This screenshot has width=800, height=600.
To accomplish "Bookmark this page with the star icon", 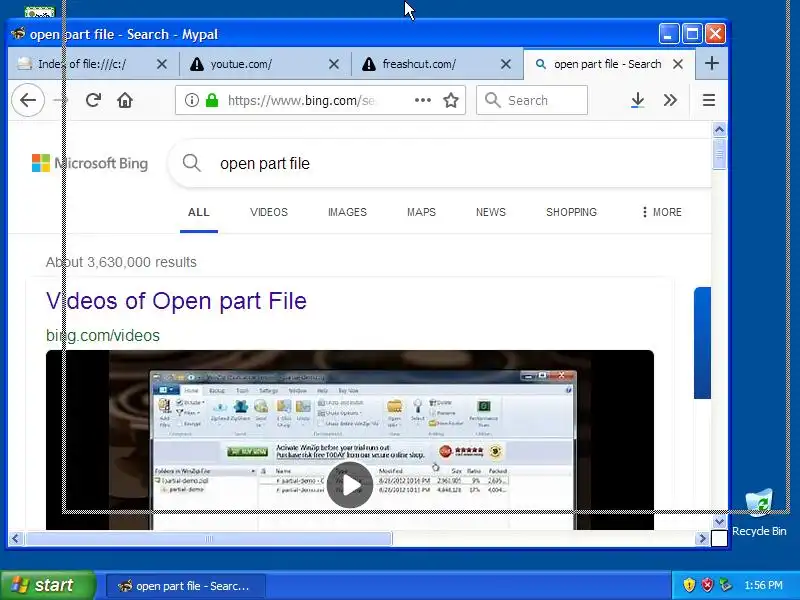I will pos(451,100).
